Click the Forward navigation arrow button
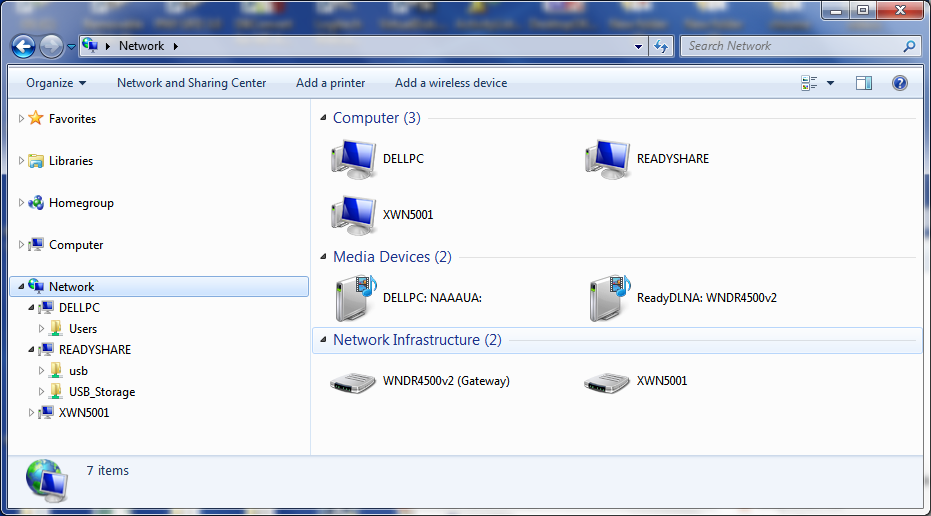Screen dimensions: 931x516 point(52,46)
